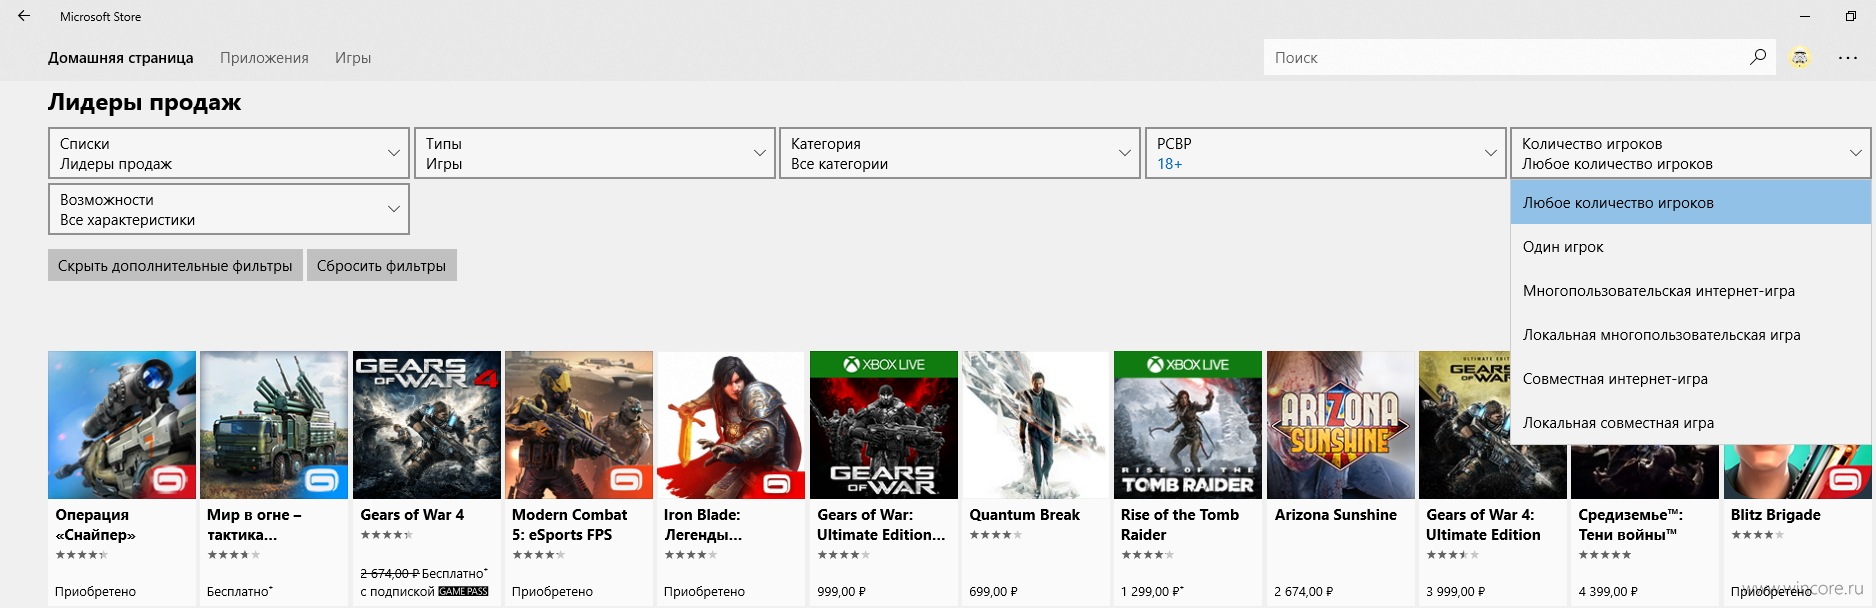The width and height of the screenshot is (1876, 608).
Task: Expand the Типы dropdown
Action: click(x=595, y=153)
